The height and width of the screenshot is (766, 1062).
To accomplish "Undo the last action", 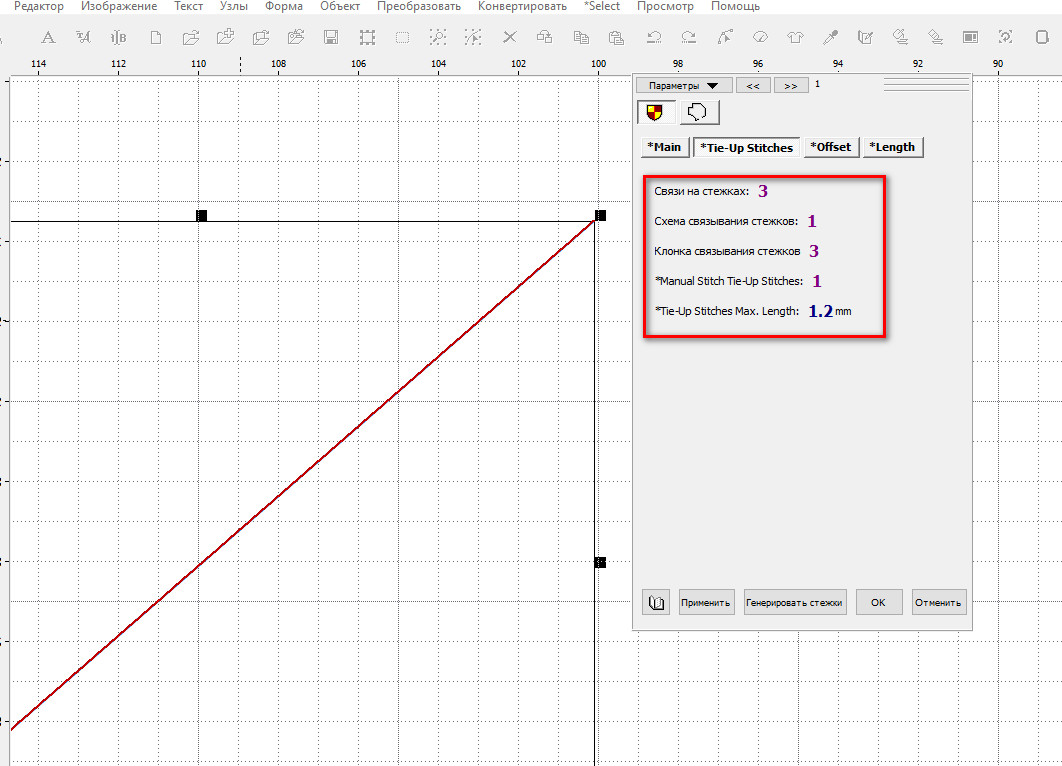I will 654,37.
